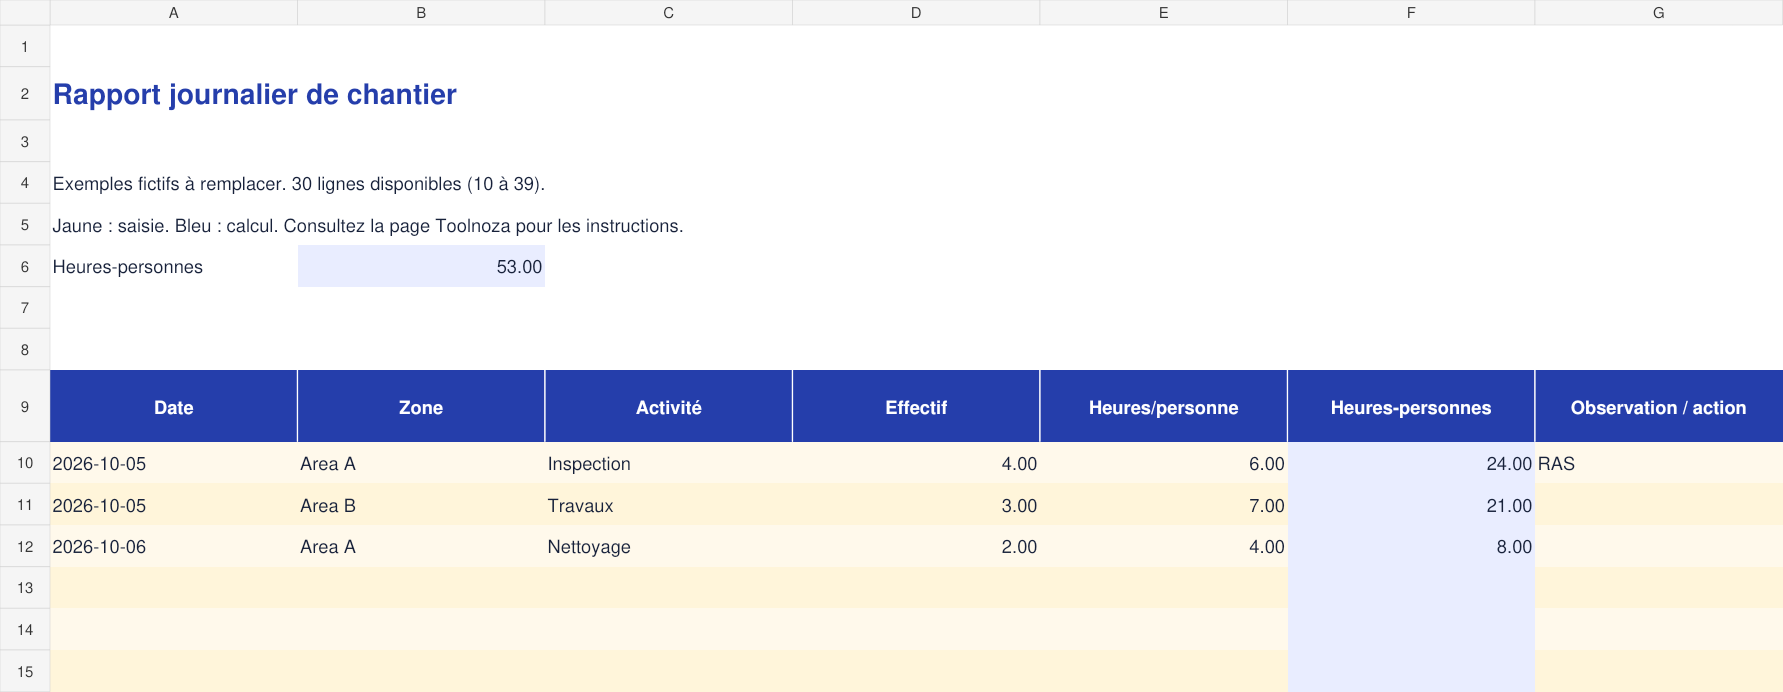
Task: Click the Effectif value 4.00
Action: click(916, 464)
